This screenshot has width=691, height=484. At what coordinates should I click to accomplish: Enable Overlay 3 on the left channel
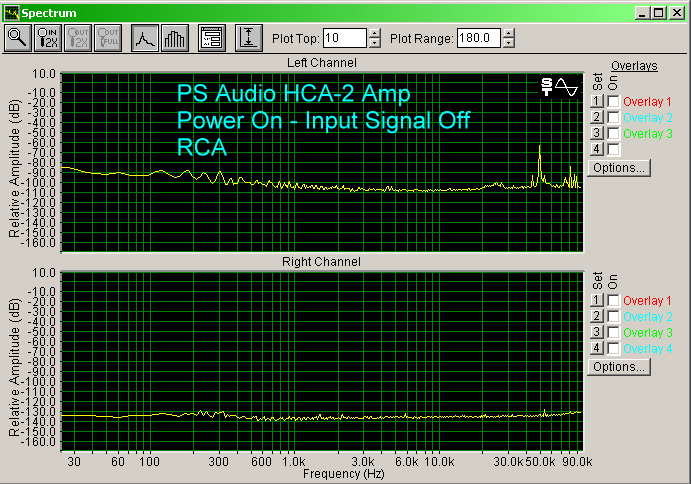pos(612,133)
